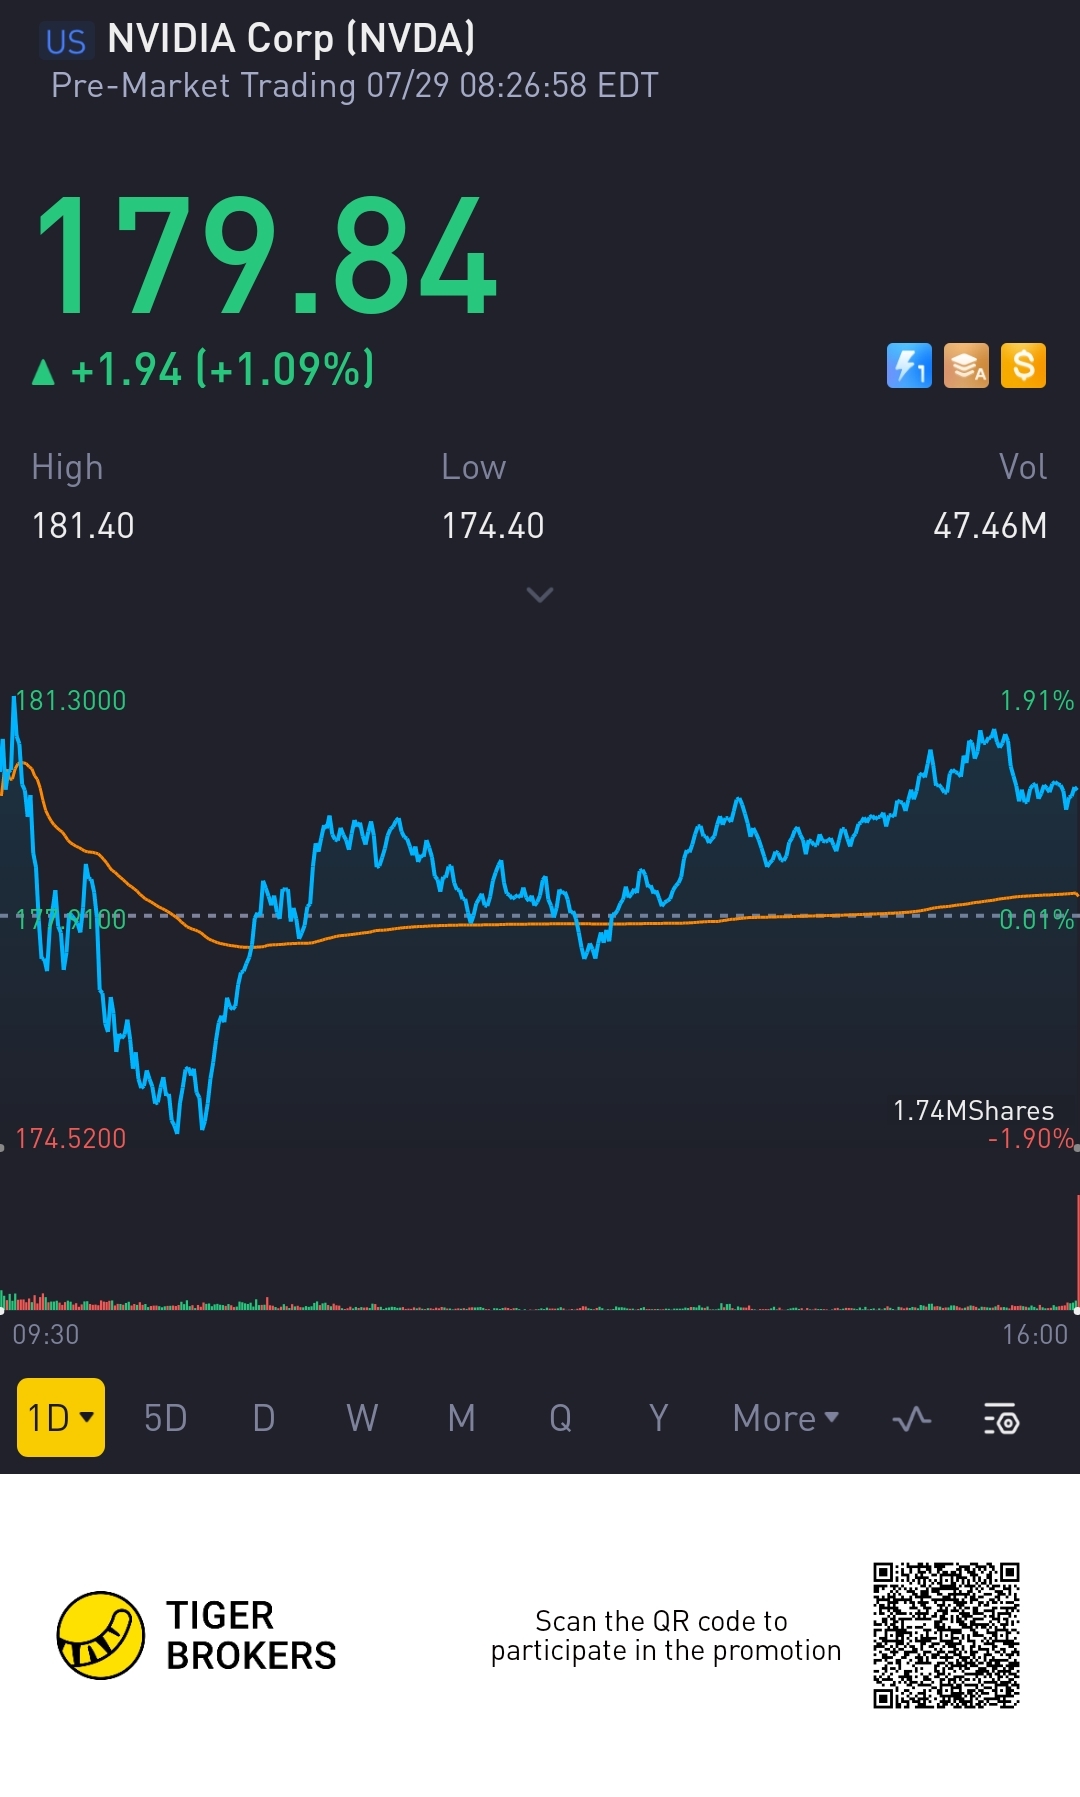Tap the -1.90% chart axis label
Viewport: 1080px width, 1797px height.
pyautogui.click(x=1031, y=1138)
